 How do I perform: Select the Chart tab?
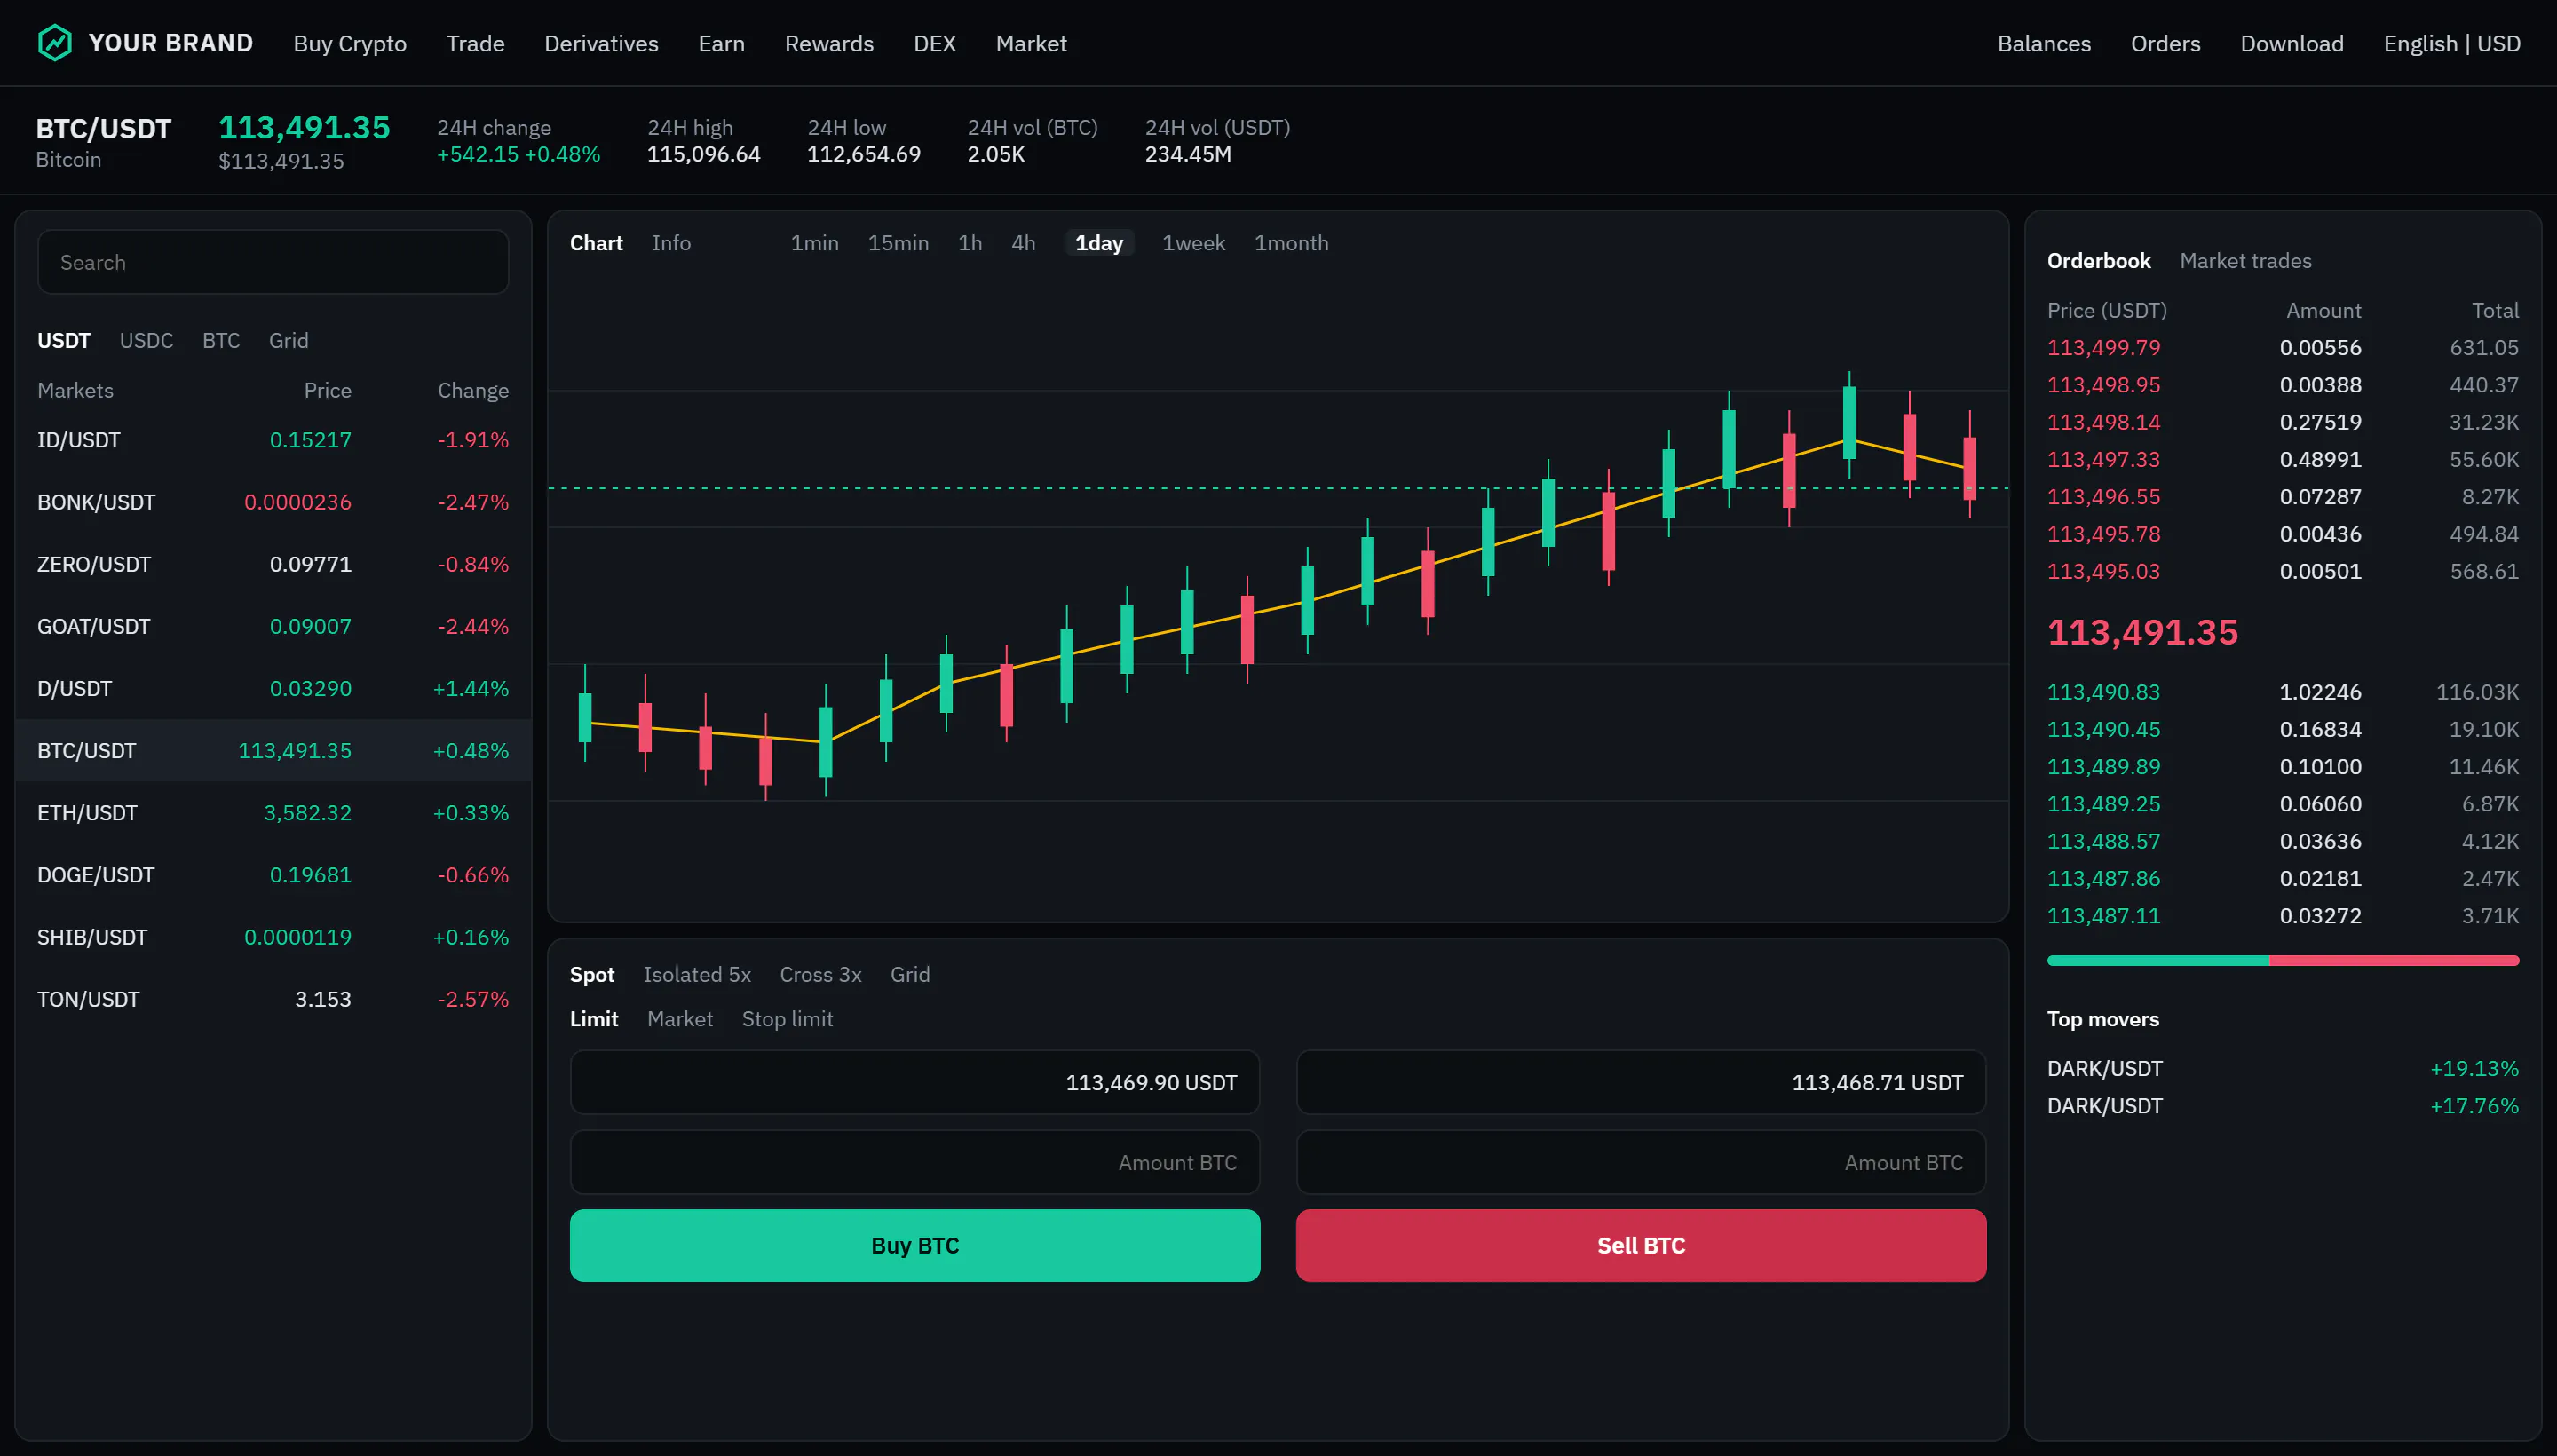(596, 243)
